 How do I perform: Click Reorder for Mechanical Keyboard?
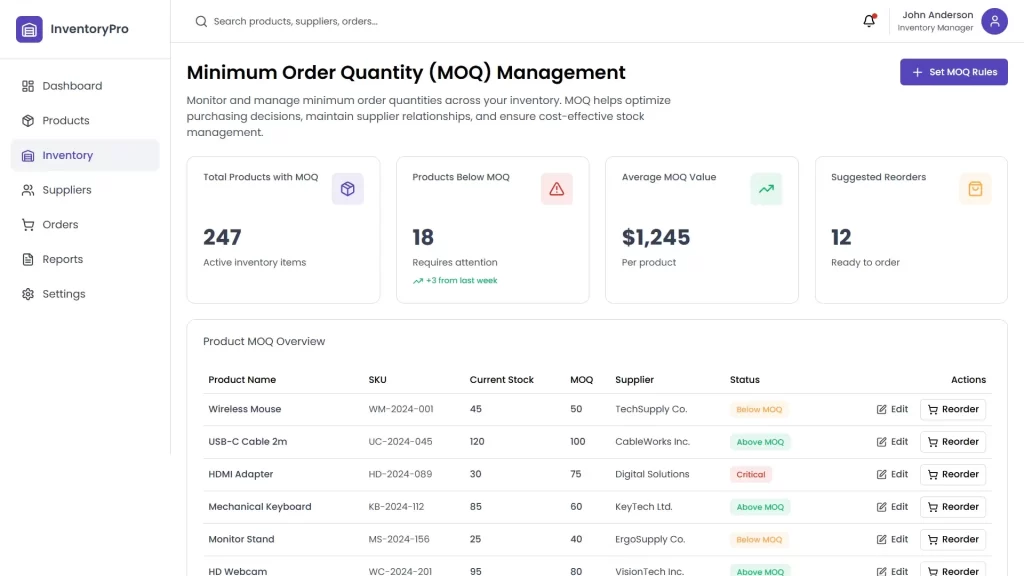[x=953, y=507]
